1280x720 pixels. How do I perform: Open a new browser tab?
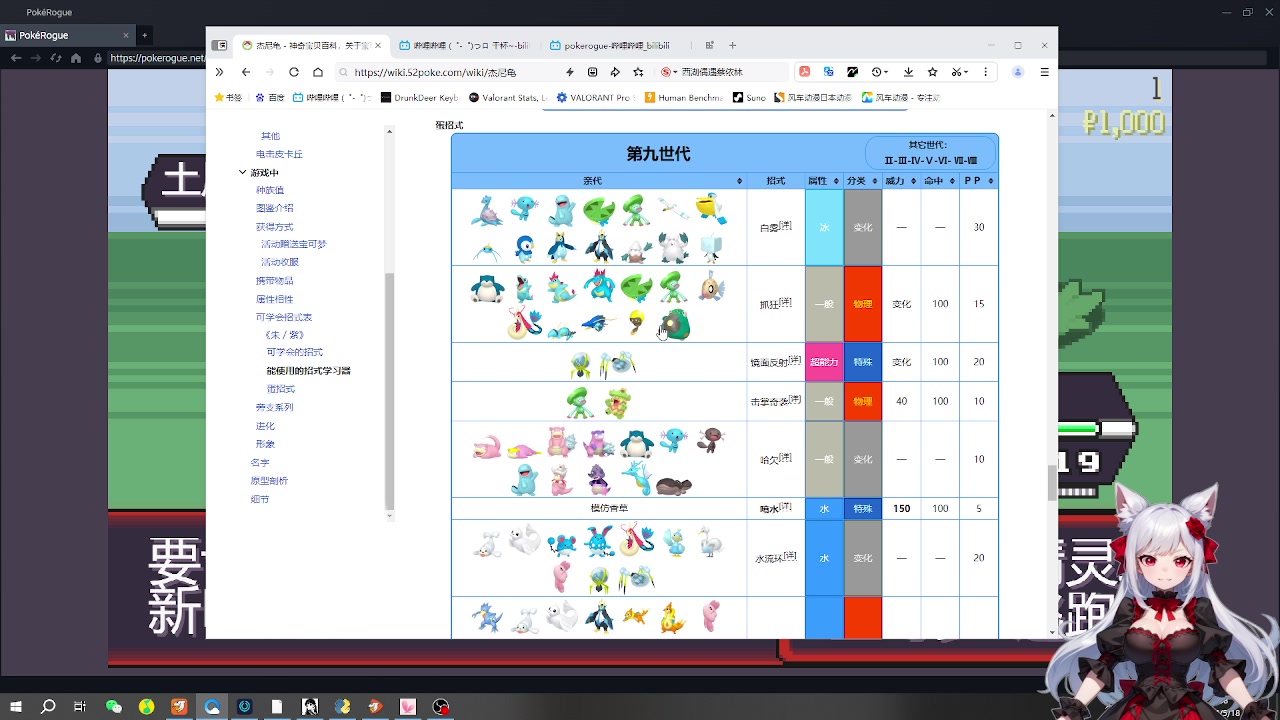[732, 45]
